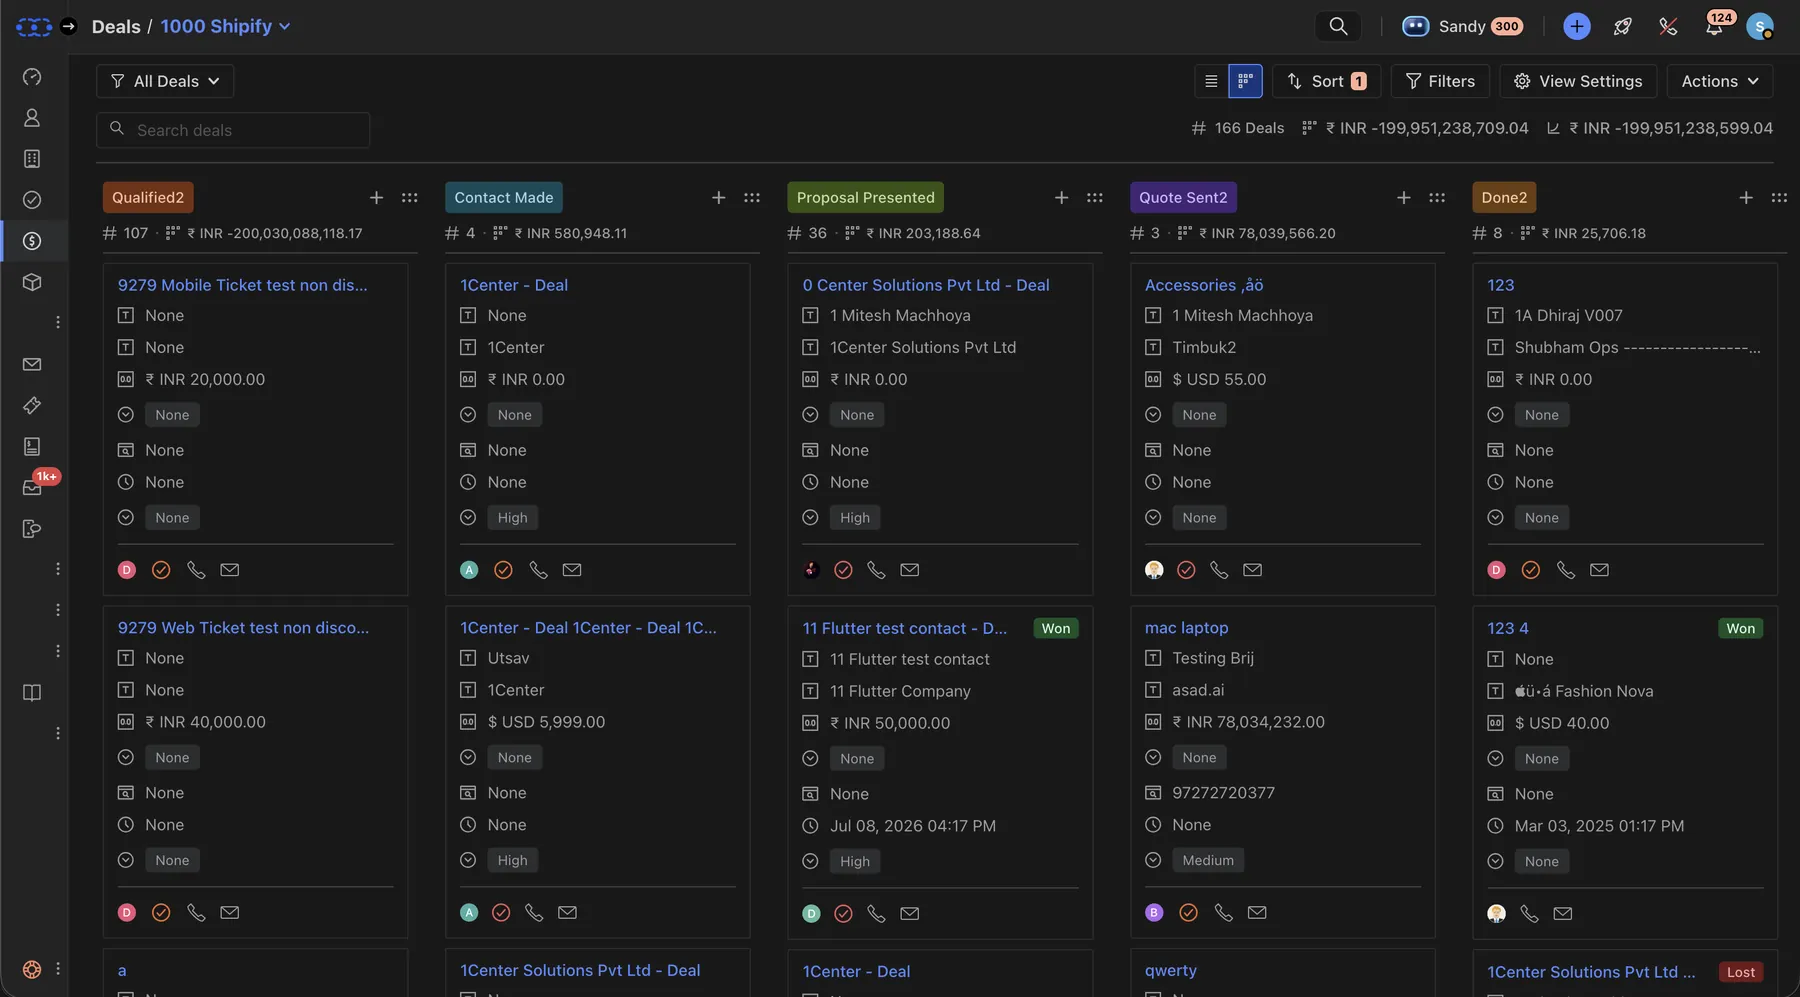Screen dimensions: 1800x997
Task: Select the Qualified2 stage label
Action: coord(148,198)
